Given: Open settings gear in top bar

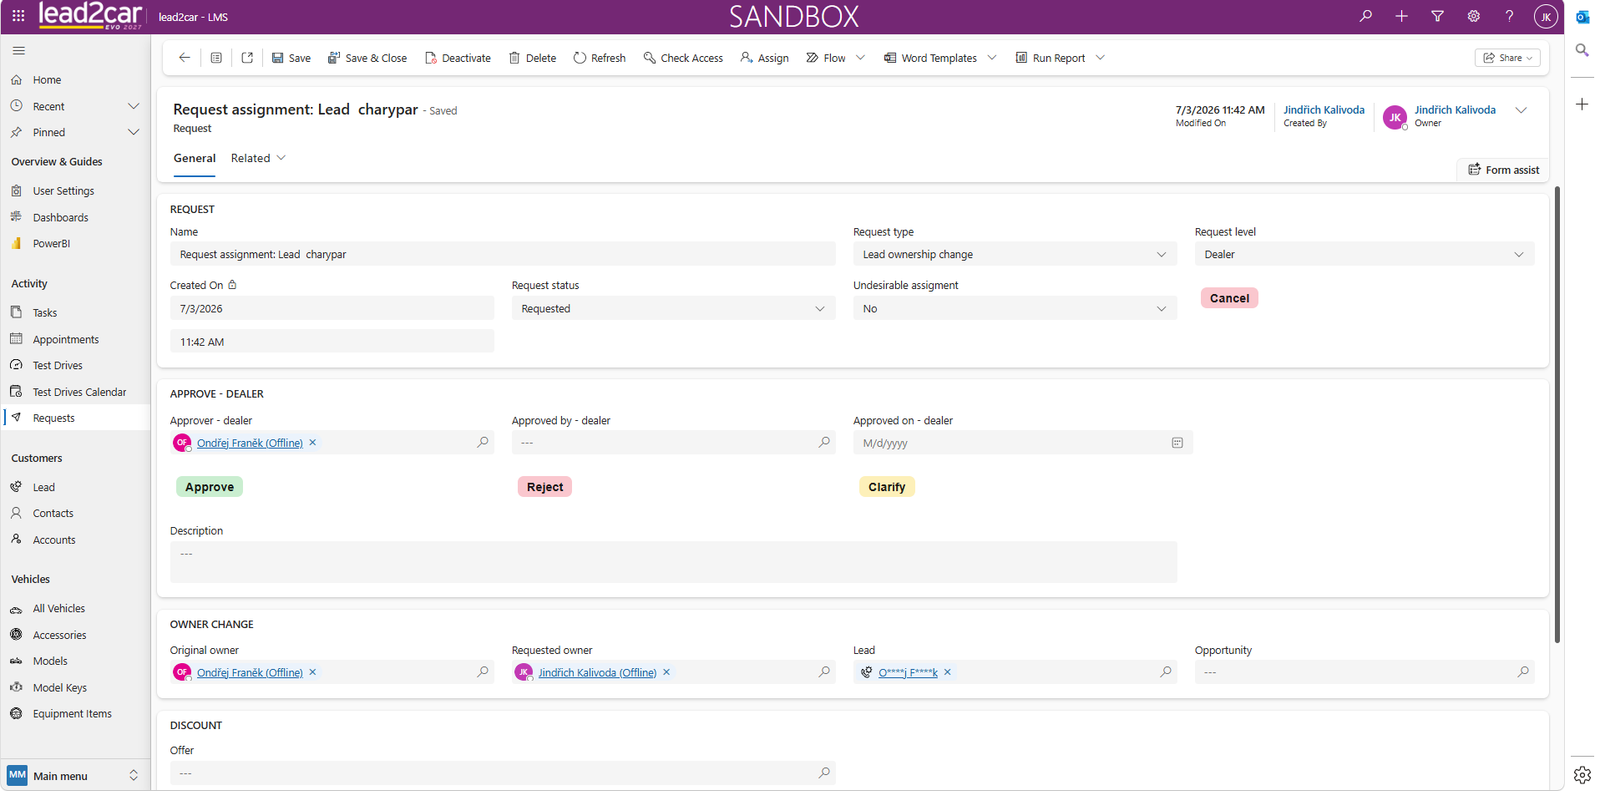Looking at the screenshot, I should click(x=1473, y=16).
